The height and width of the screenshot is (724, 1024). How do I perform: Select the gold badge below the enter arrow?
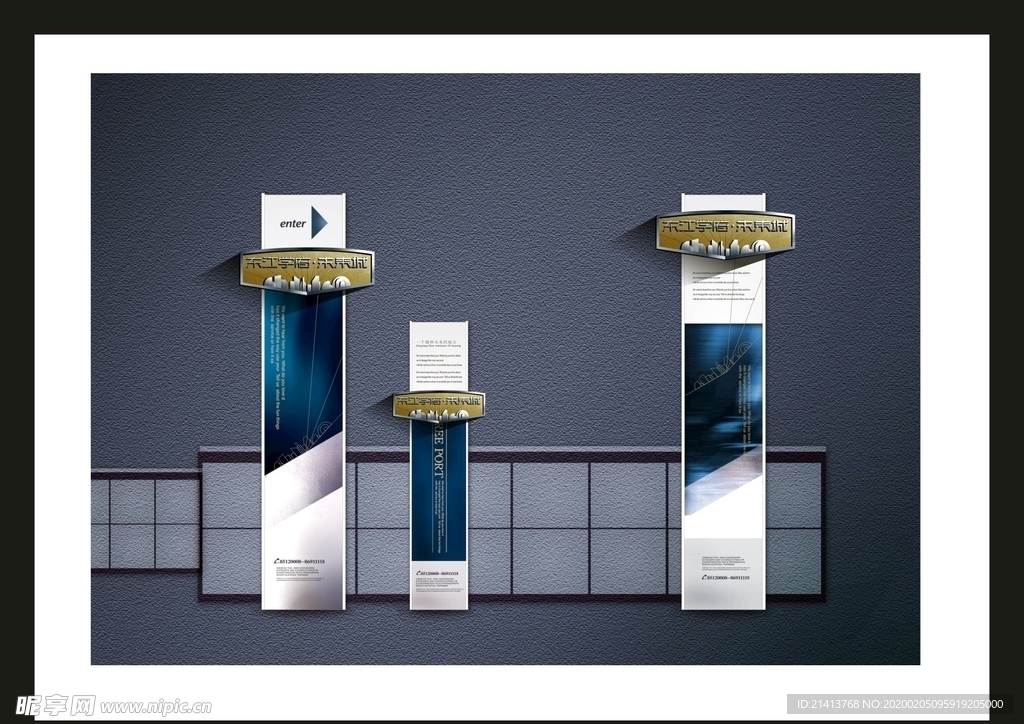click(307, 270)
